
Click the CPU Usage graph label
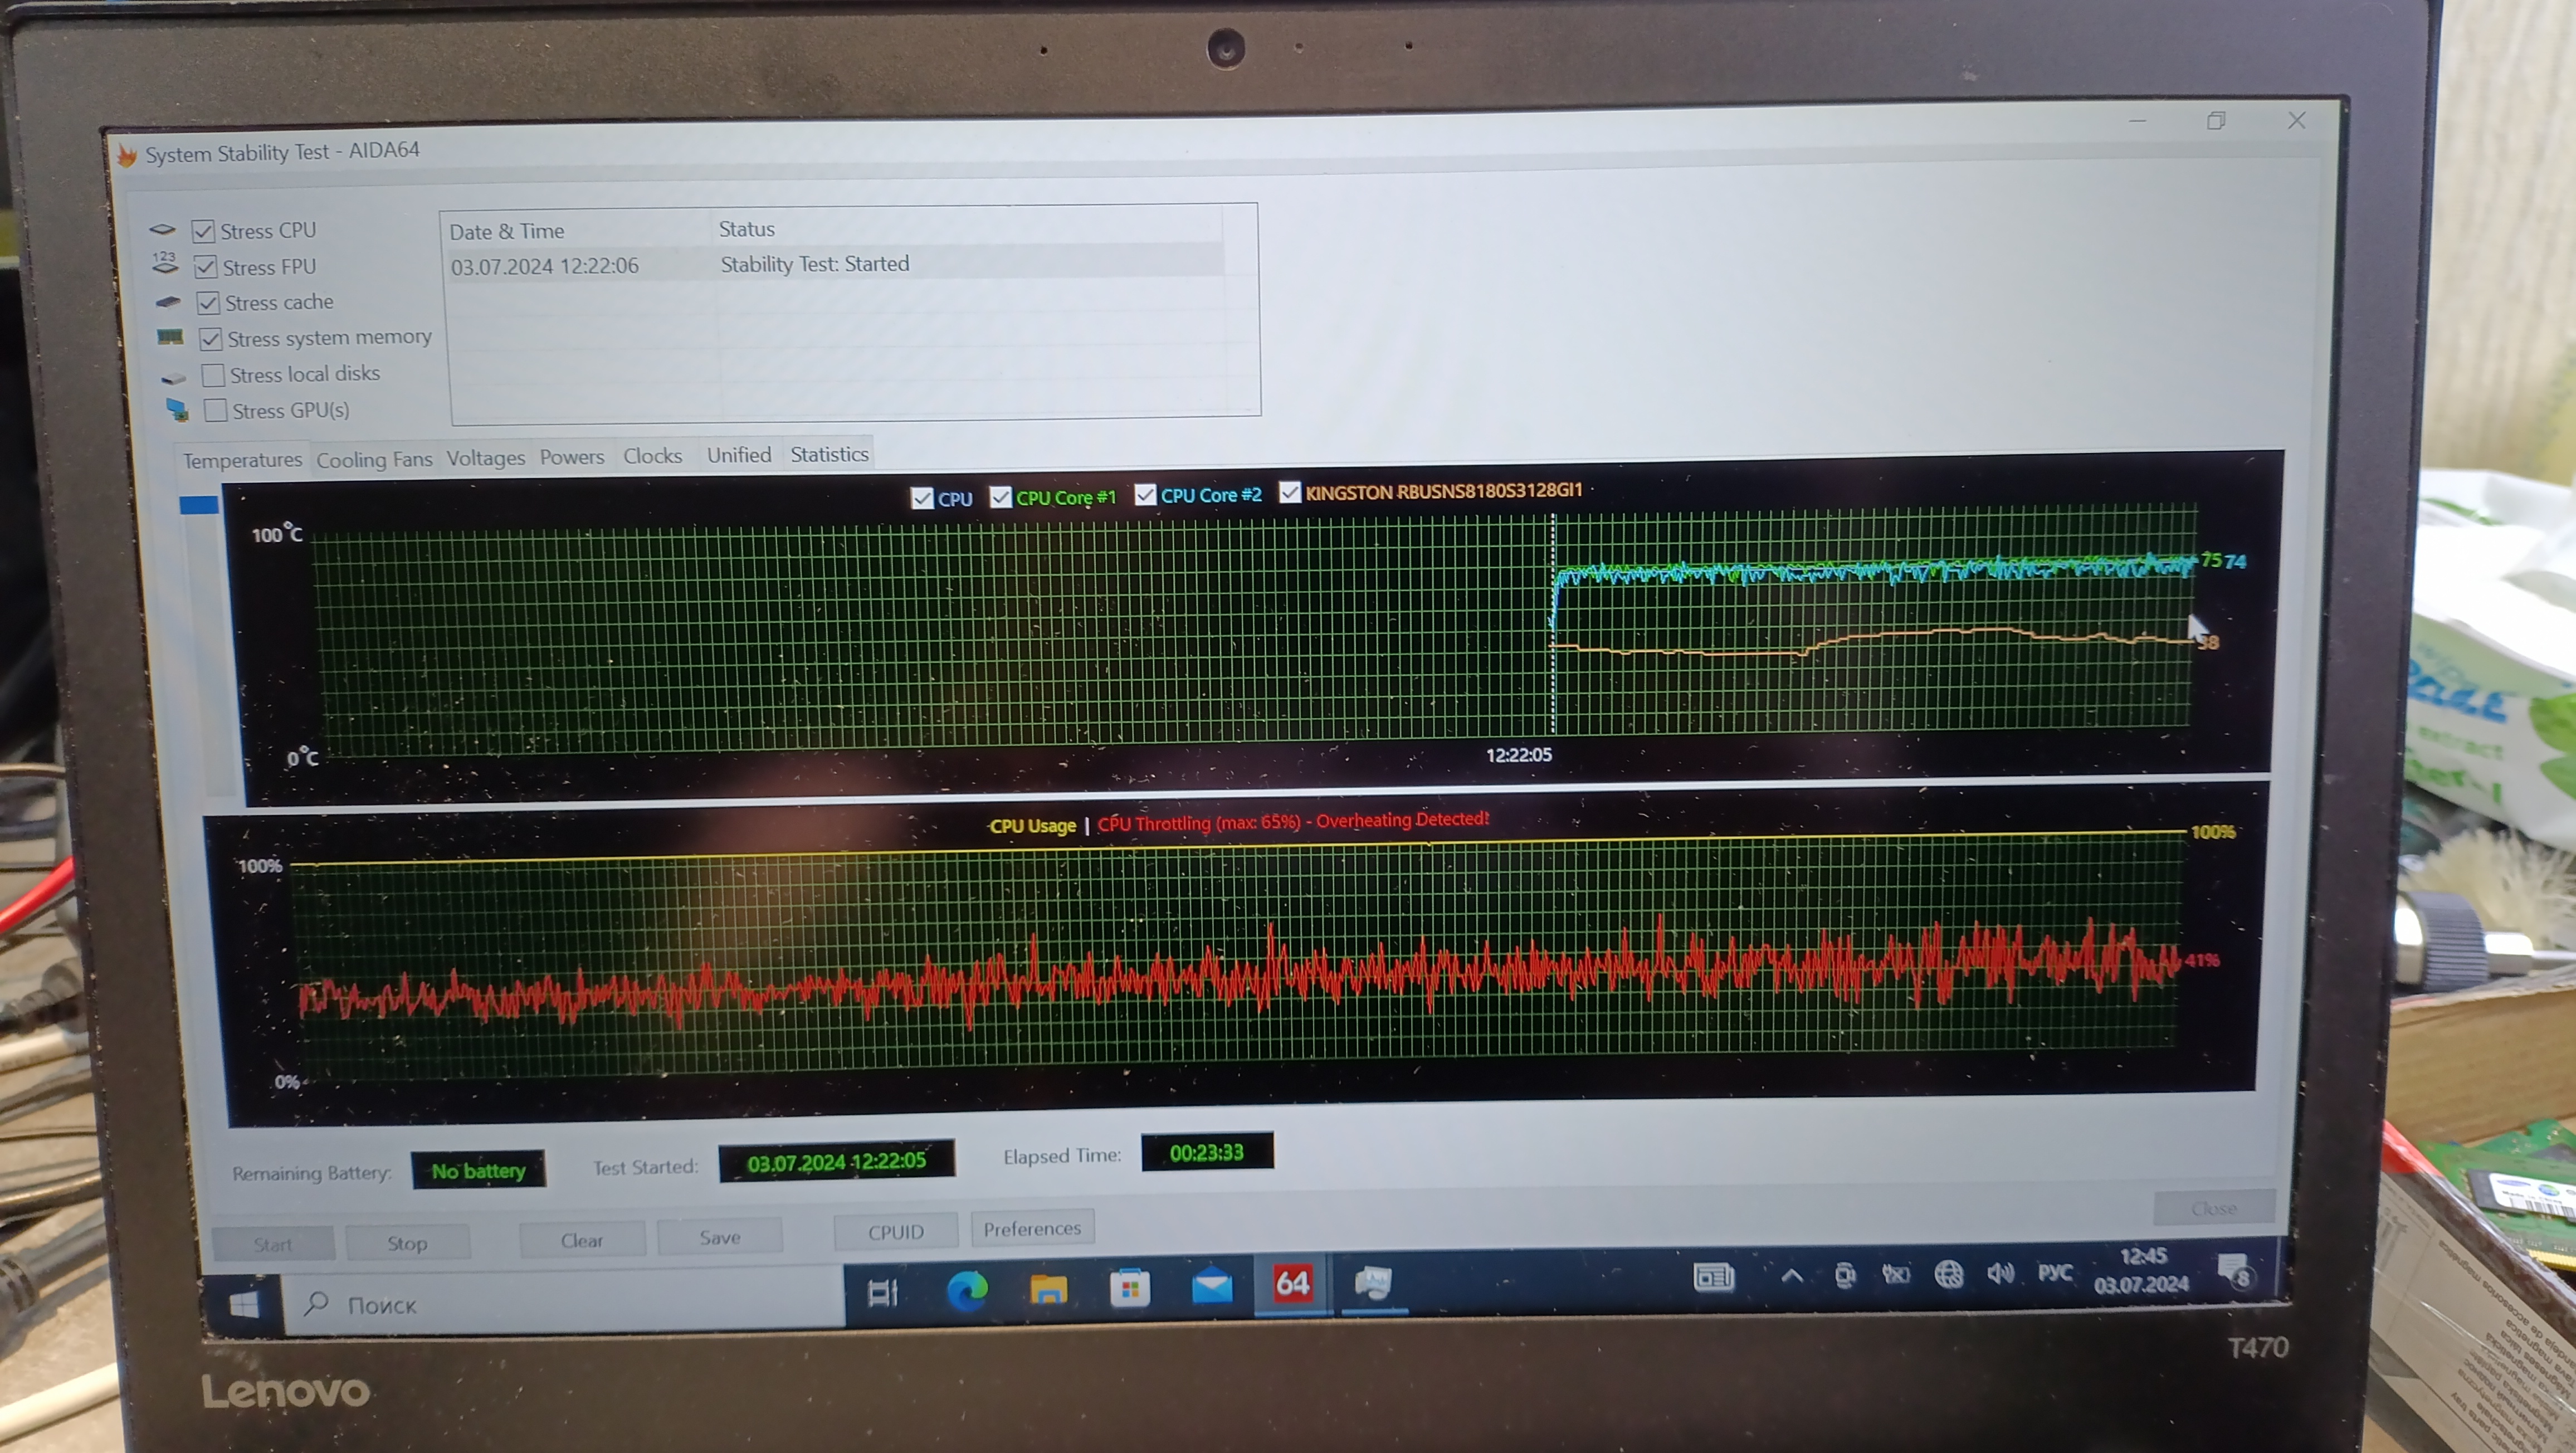click(x=1032, y=826)
